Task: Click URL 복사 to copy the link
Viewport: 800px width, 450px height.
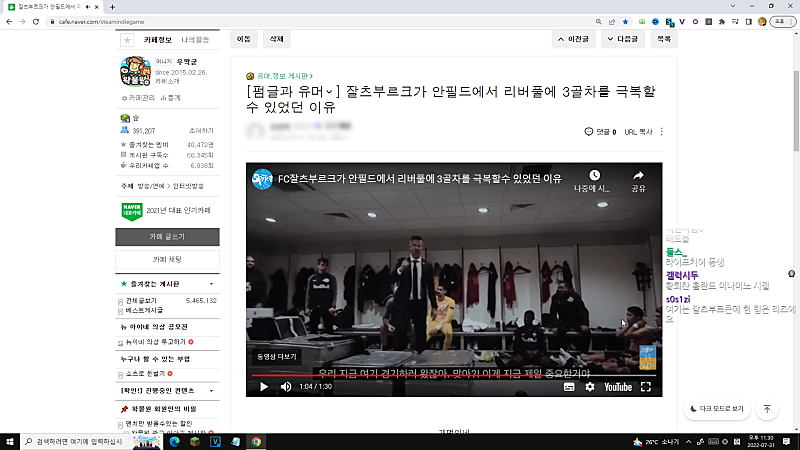Action: (638, 132)
